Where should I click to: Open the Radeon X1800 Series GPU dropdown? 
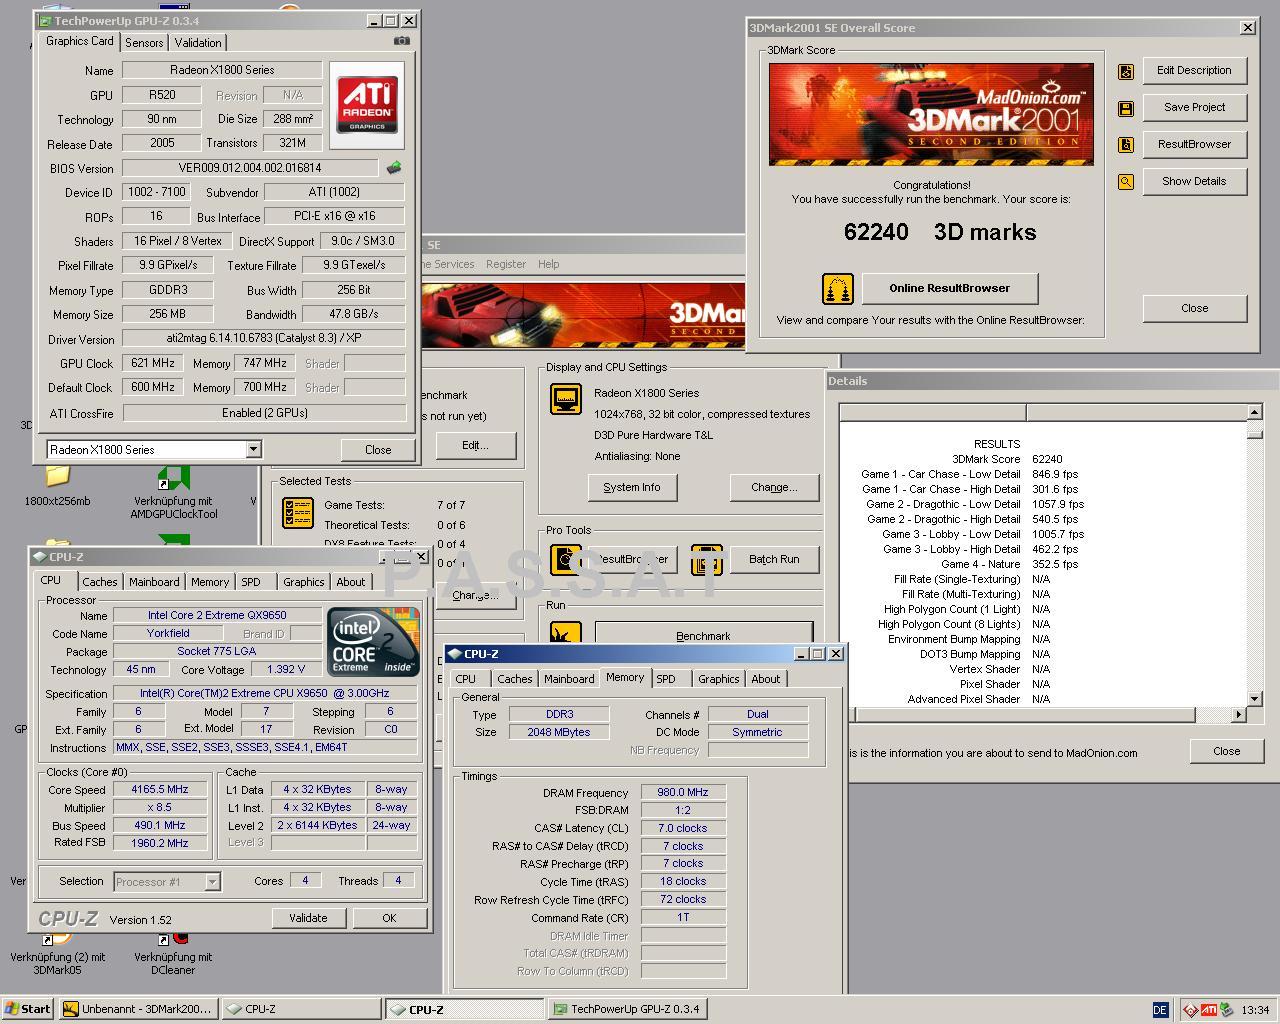[253, 450]
